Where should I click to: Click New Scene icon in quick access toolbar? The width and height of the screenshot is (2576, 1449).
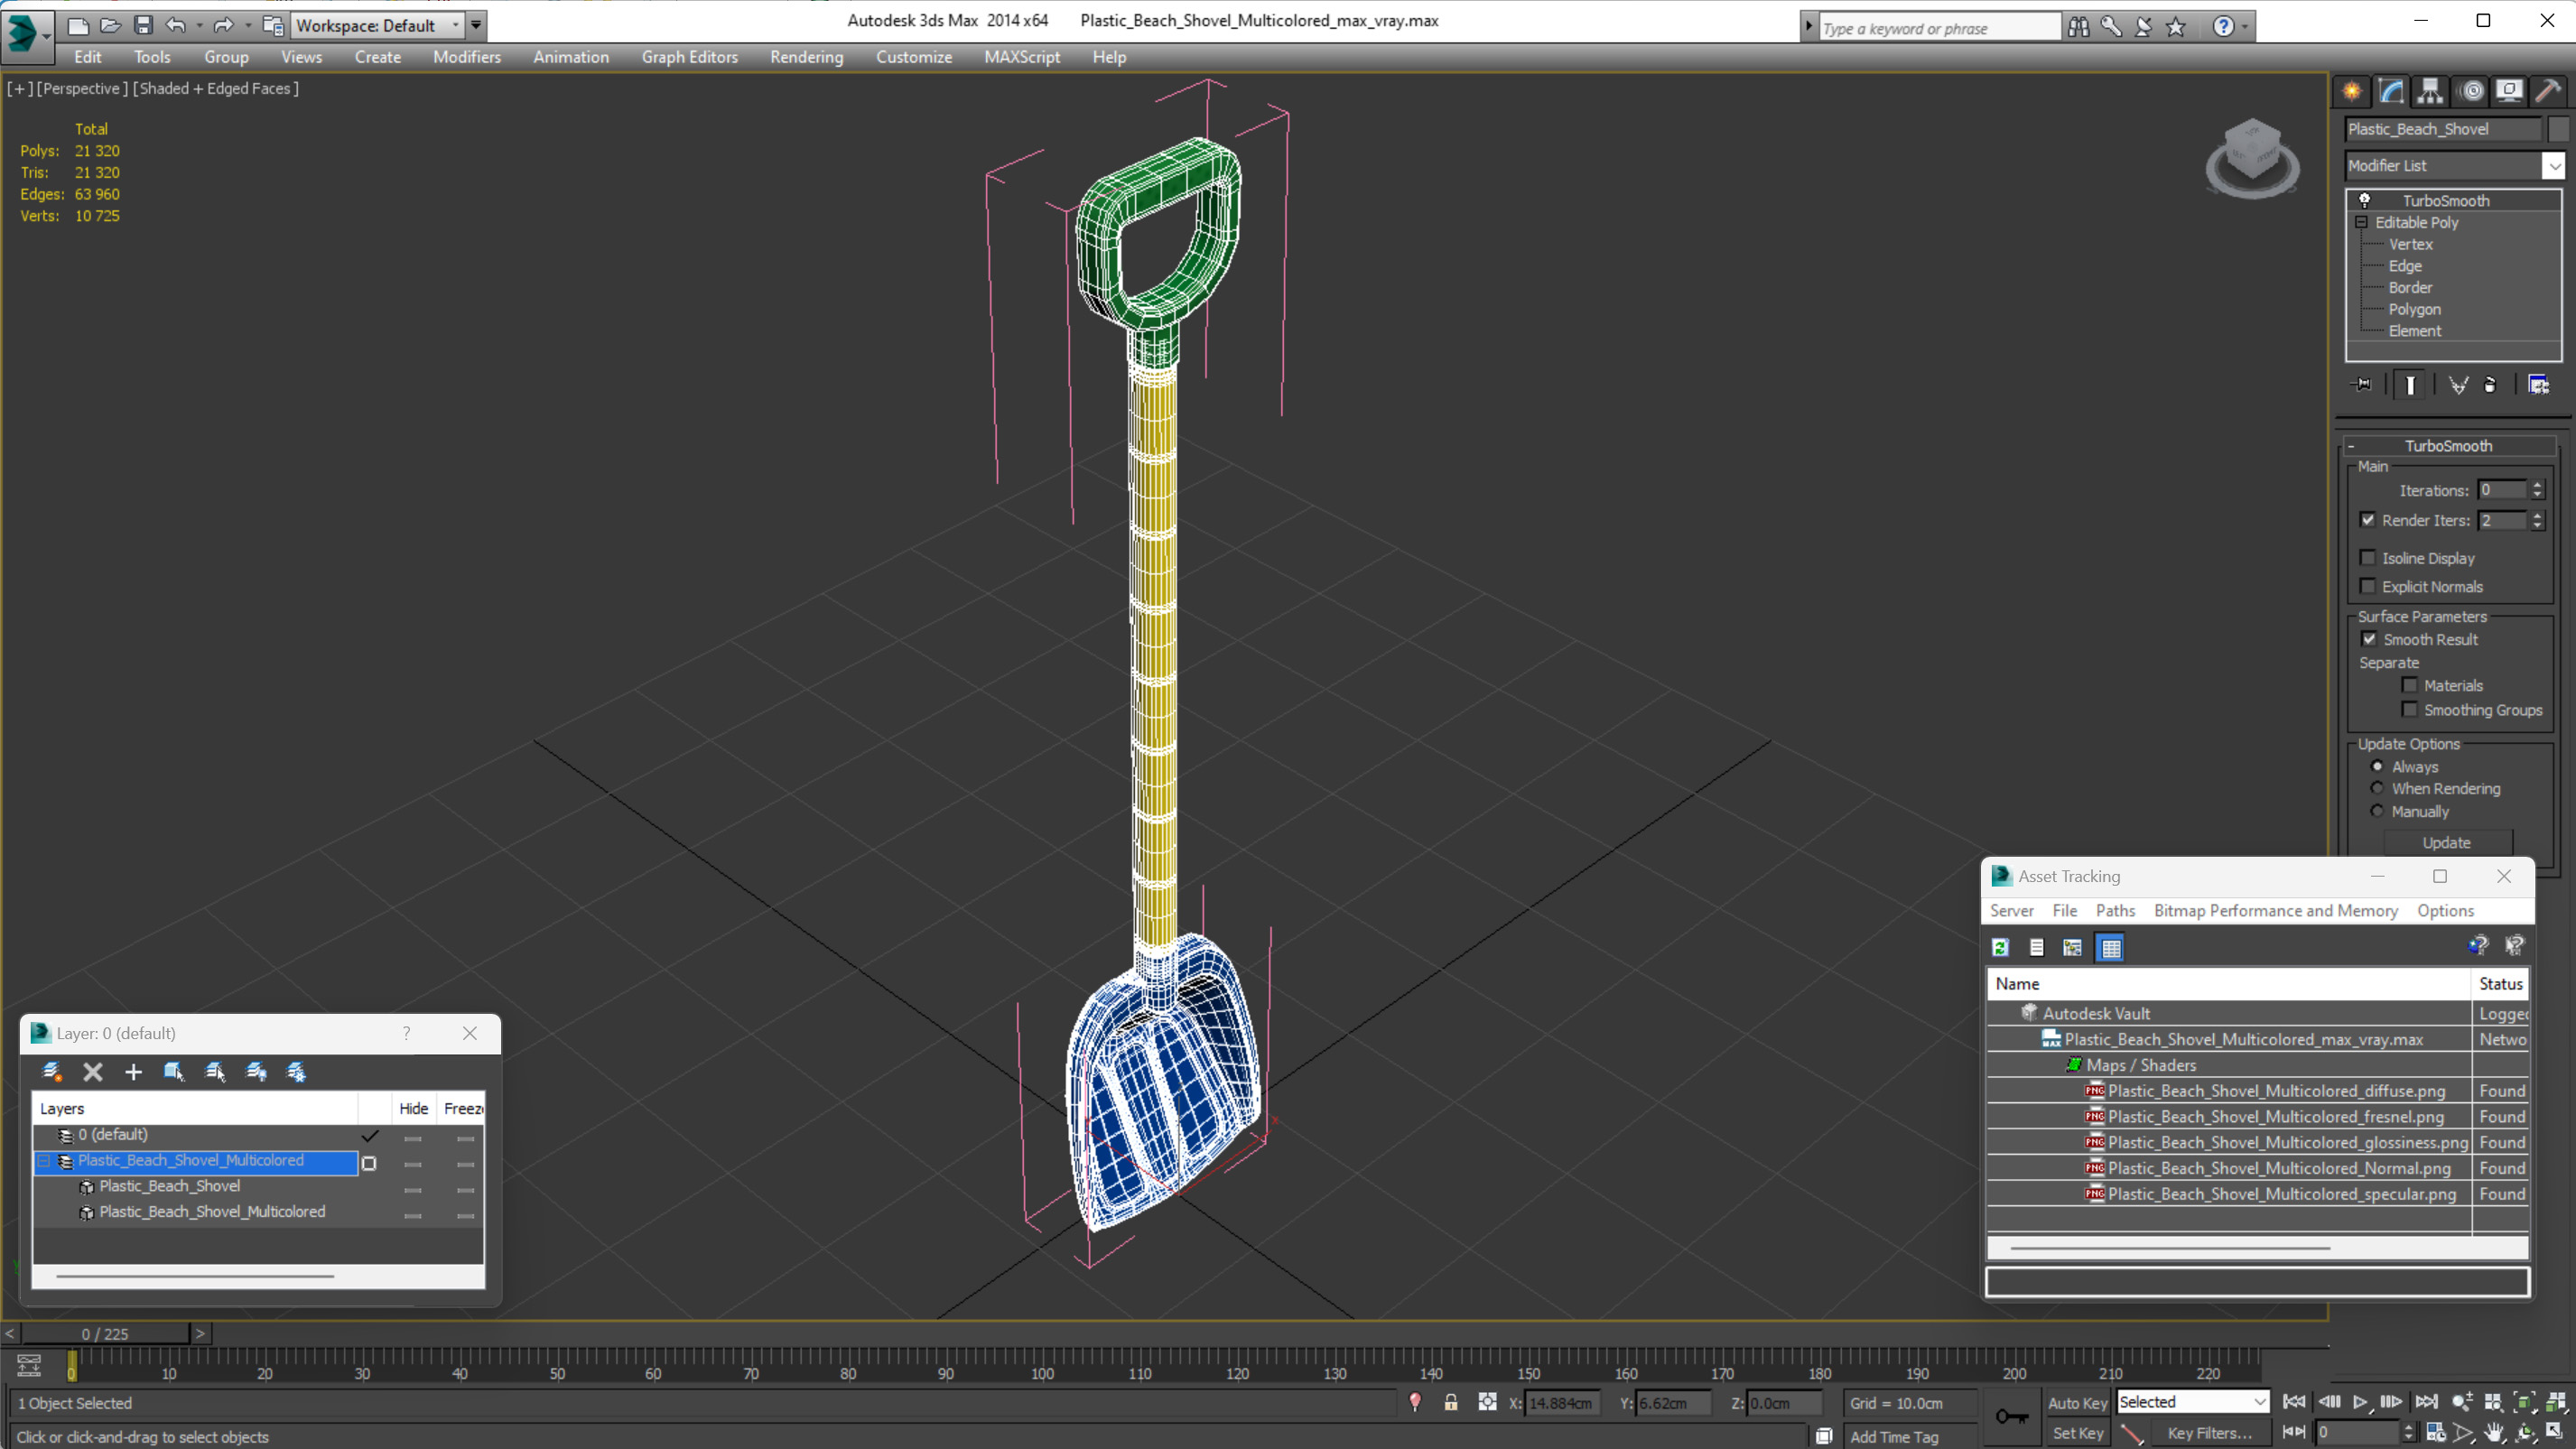pyautogui.click(x=78, y=25)
